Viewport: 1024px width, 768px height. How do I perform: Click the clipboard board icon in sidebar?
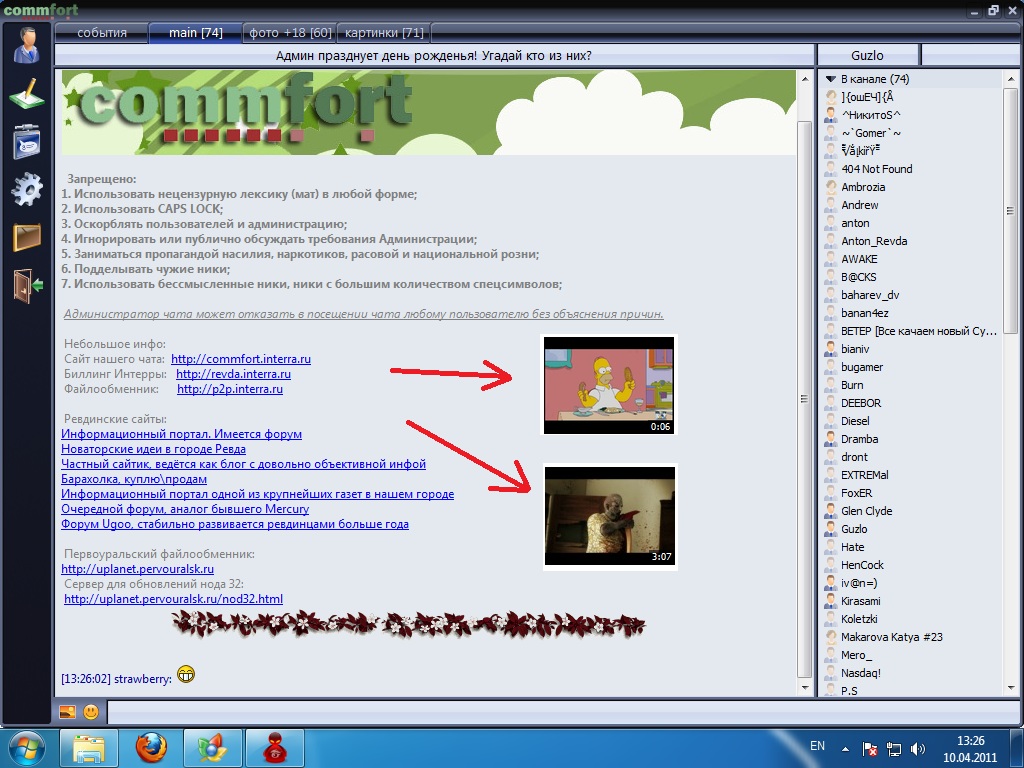click(26, 142)
